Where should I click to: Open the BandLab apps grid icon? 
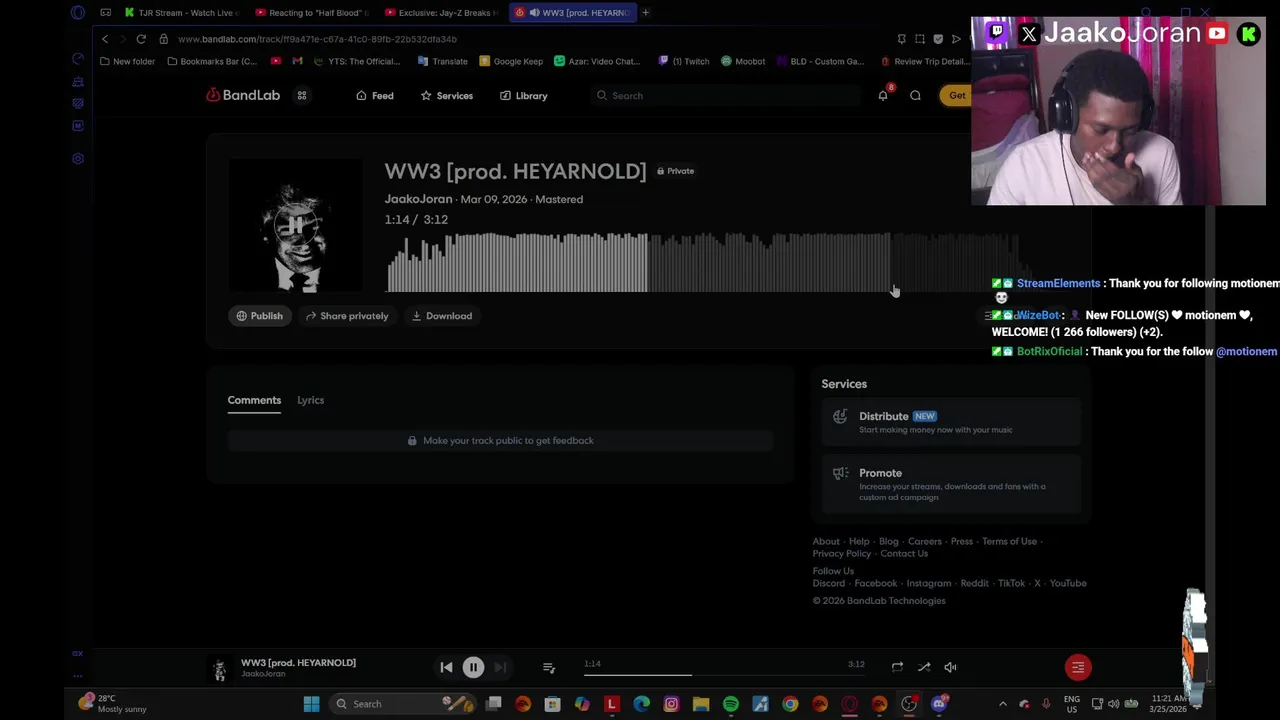(x=302, y=95)
